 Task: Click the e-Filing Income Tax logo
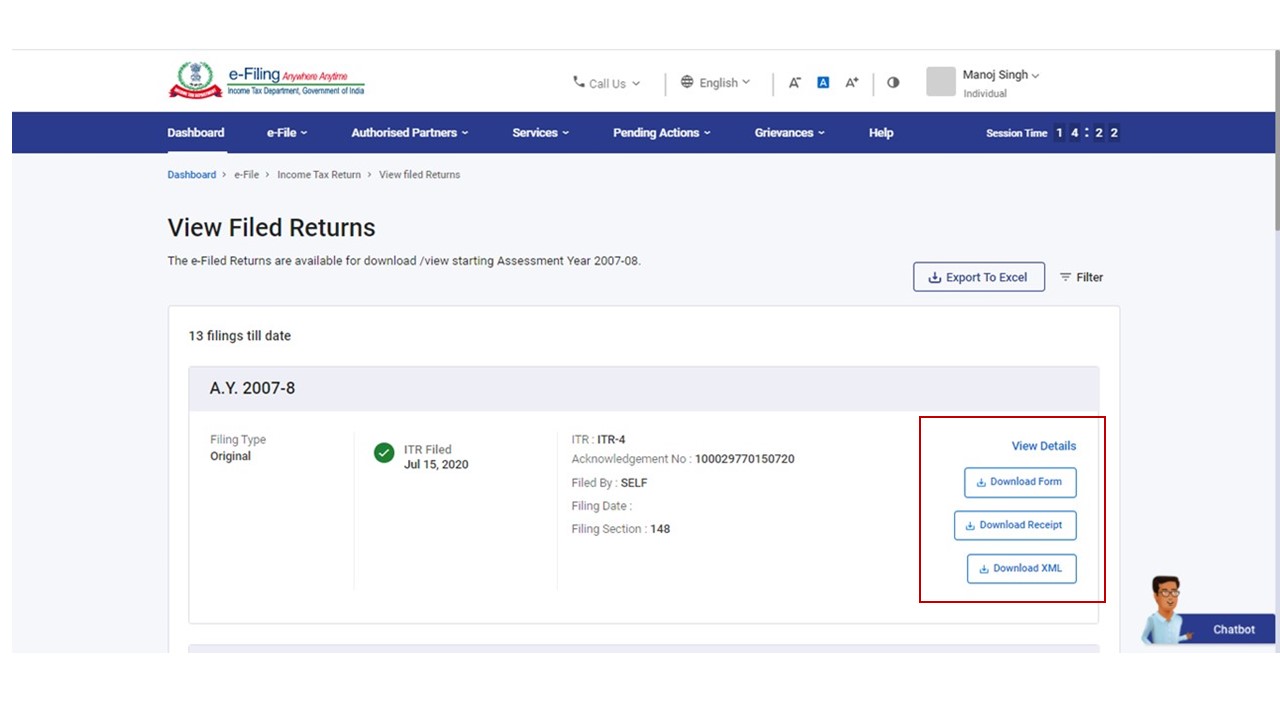(x=266, y=80)
